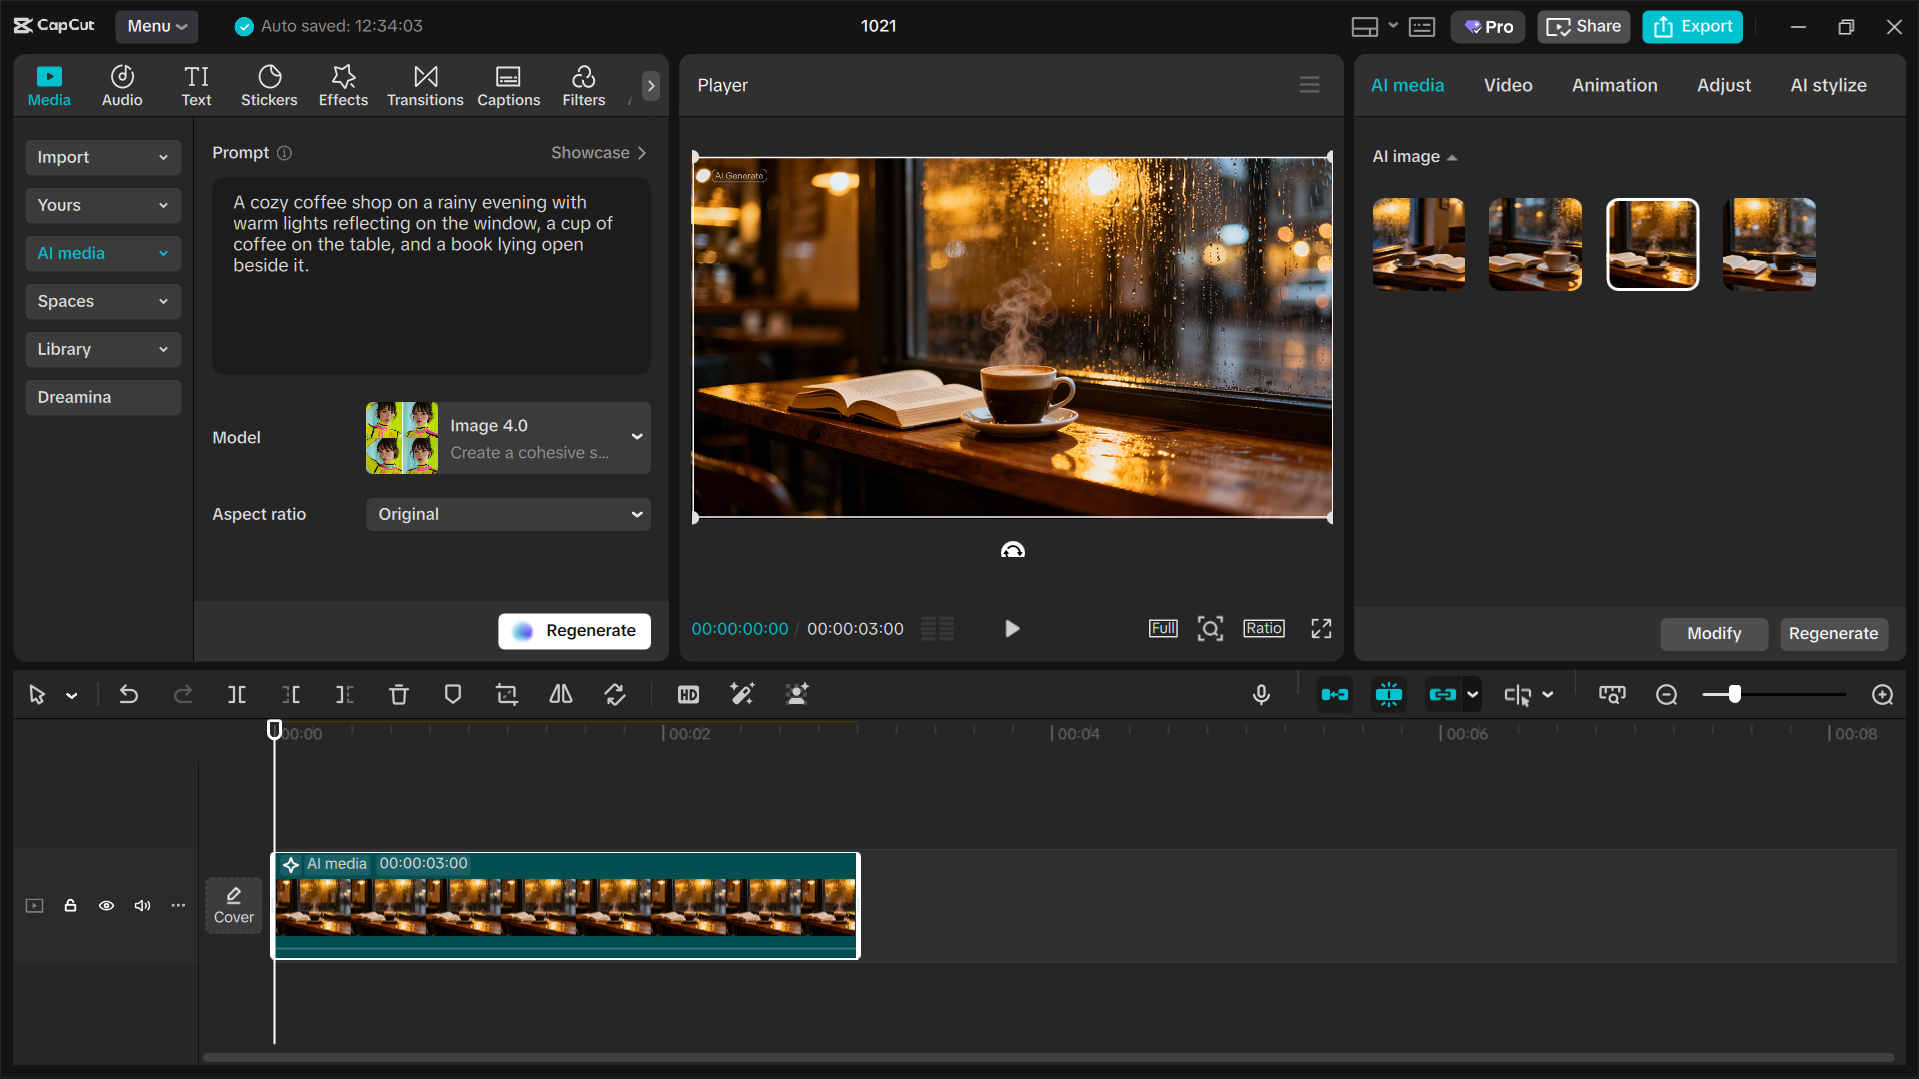Switch to the AI stylize tab
1919x1079 pixels.
pos(1827,85)
